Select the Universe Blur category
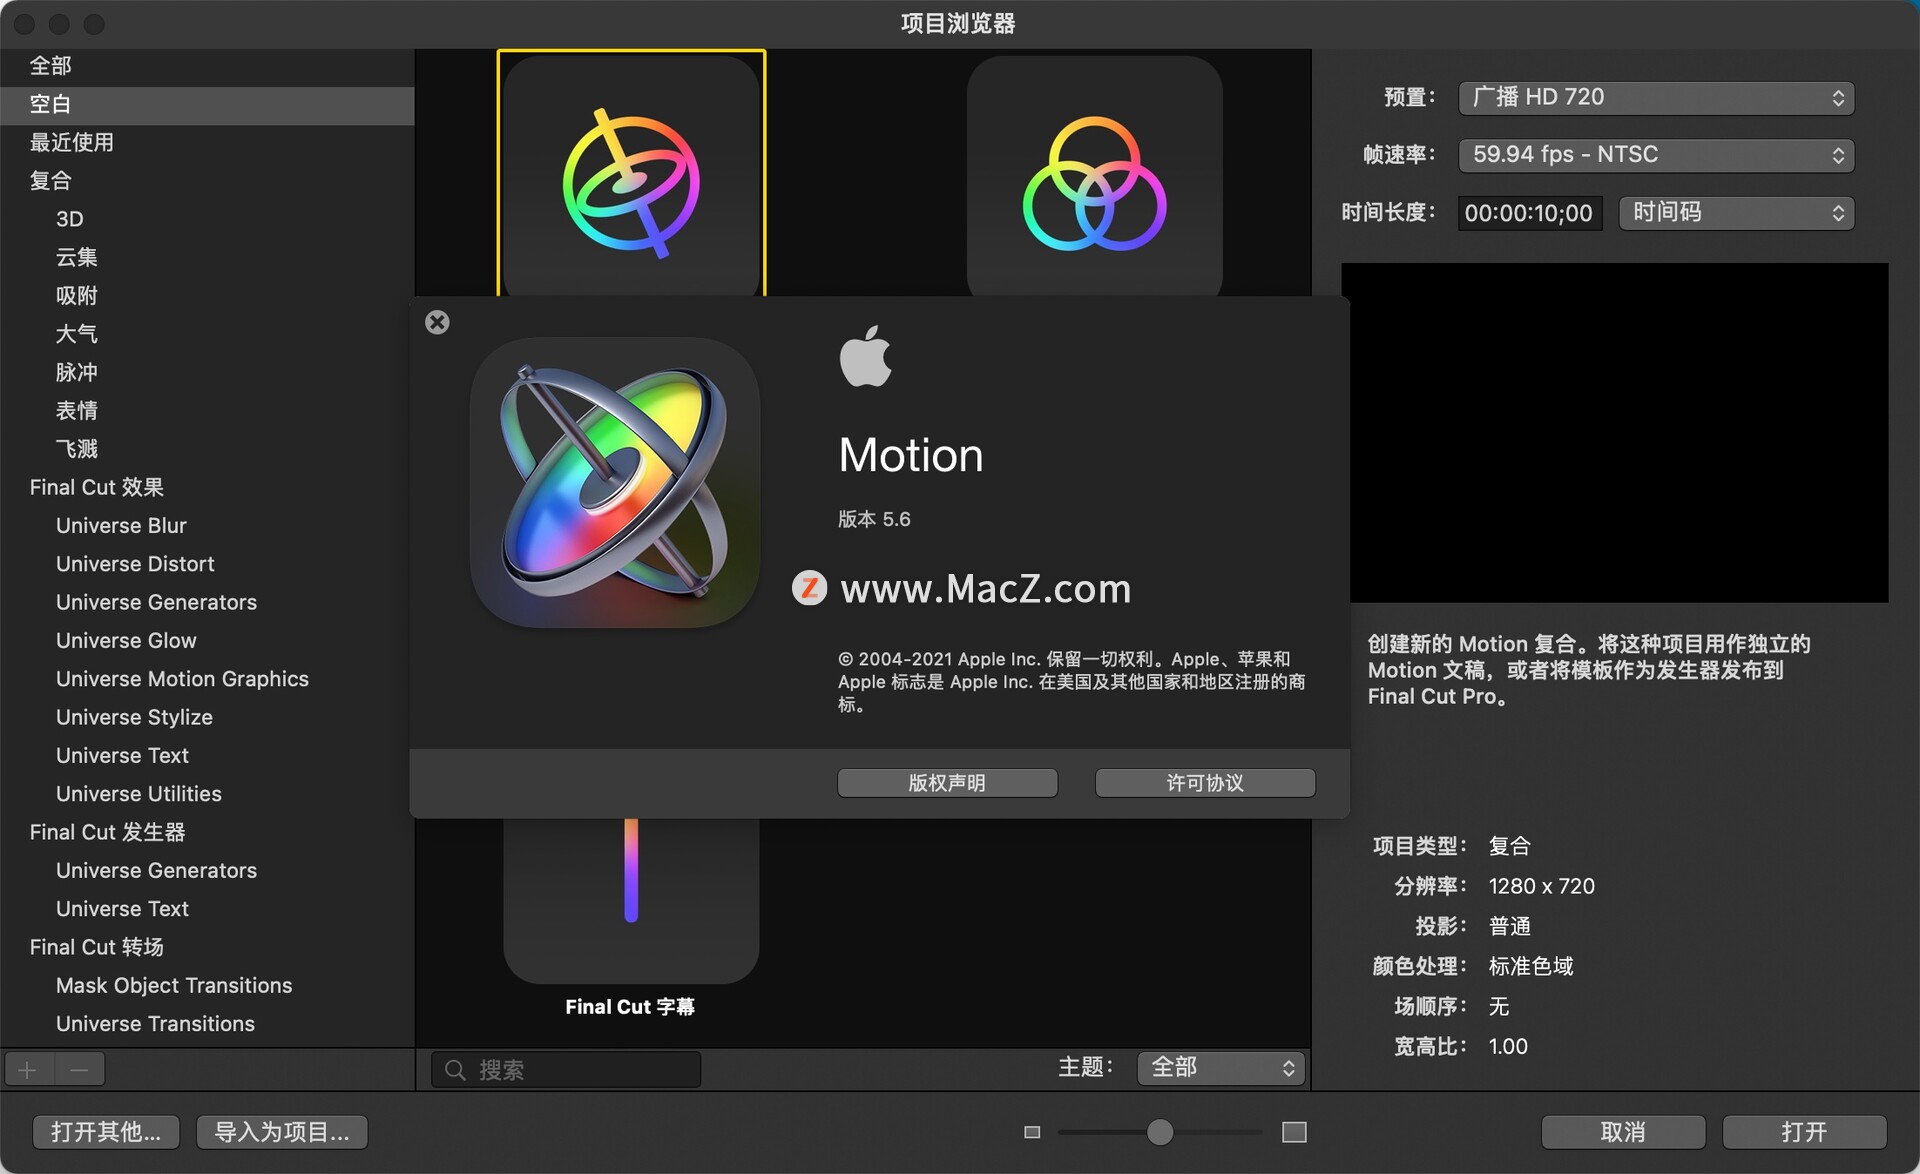 click(120, 525)
